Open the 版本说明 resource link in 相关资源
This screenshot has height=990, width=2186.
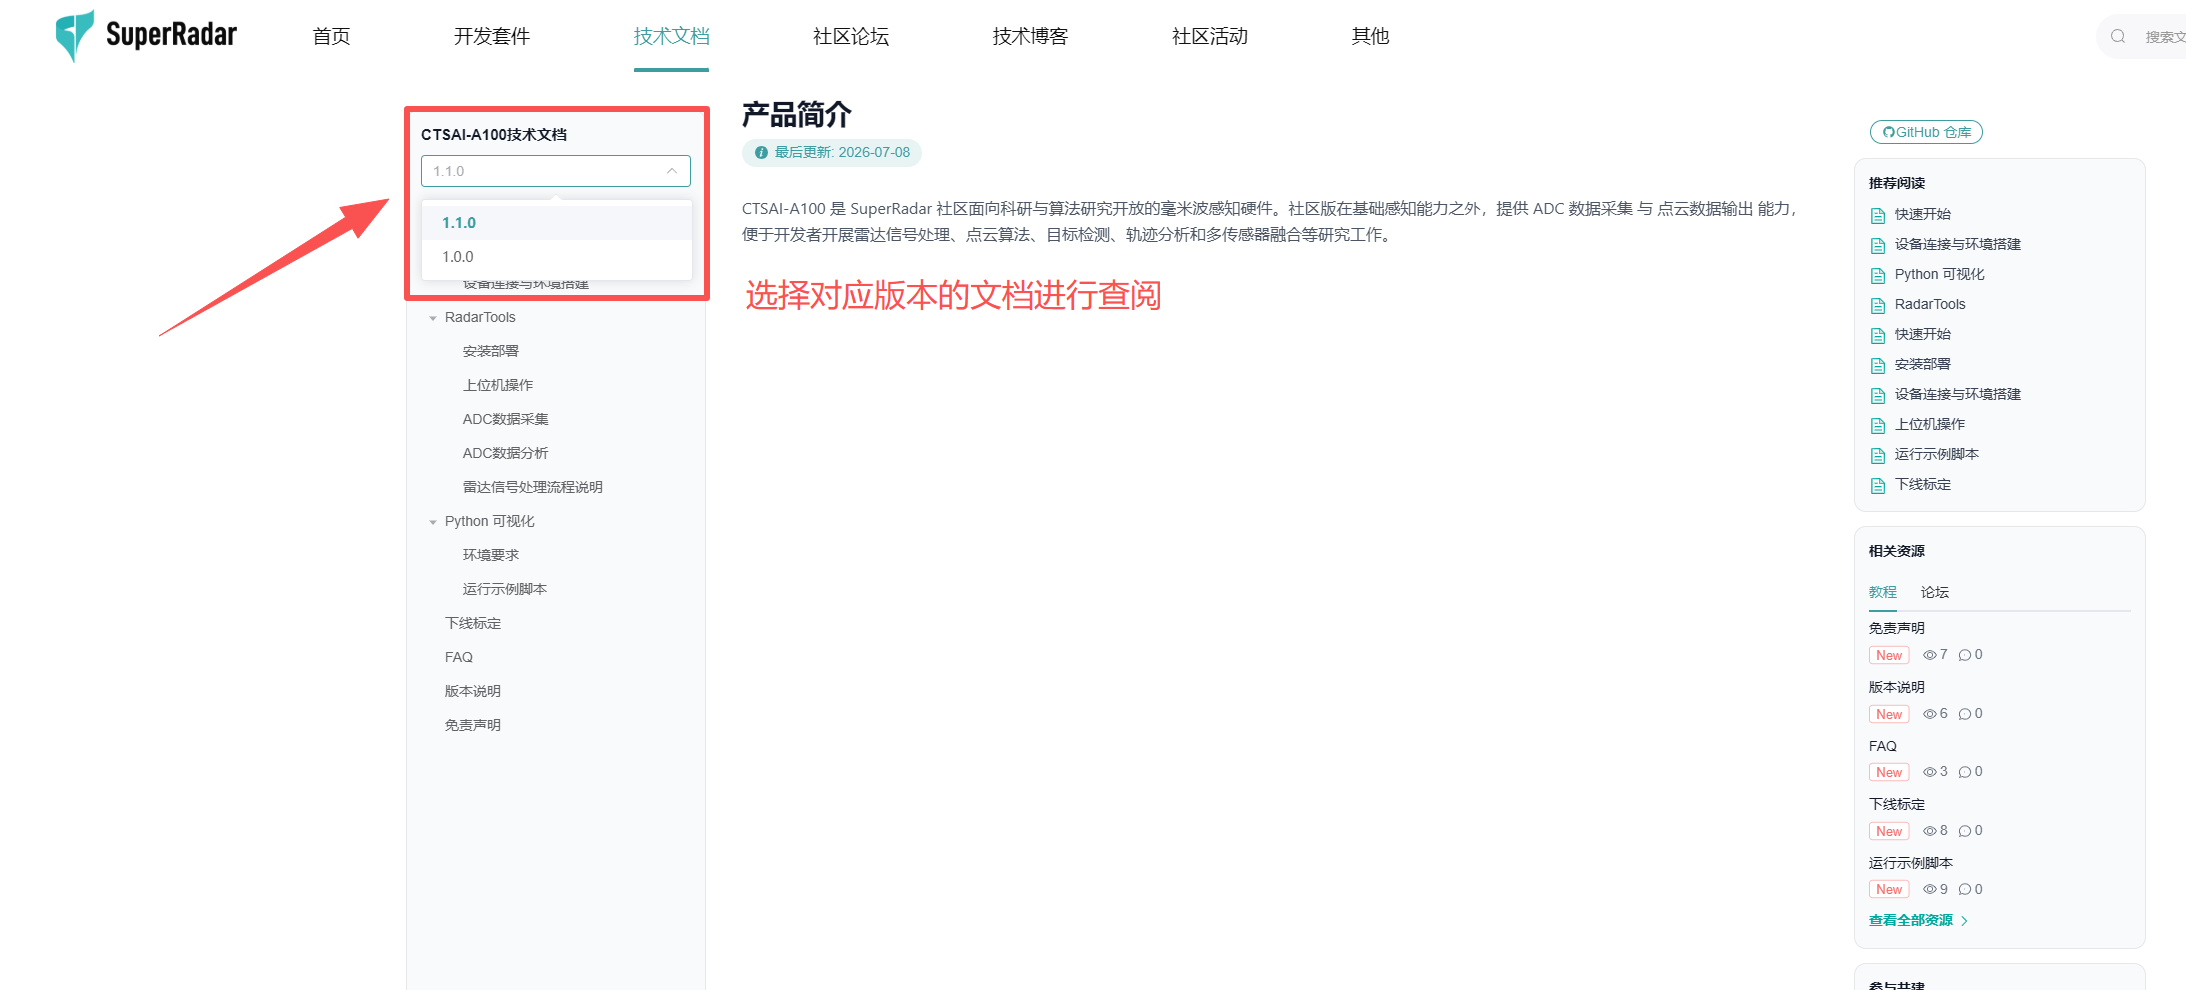coord(1897,687)
